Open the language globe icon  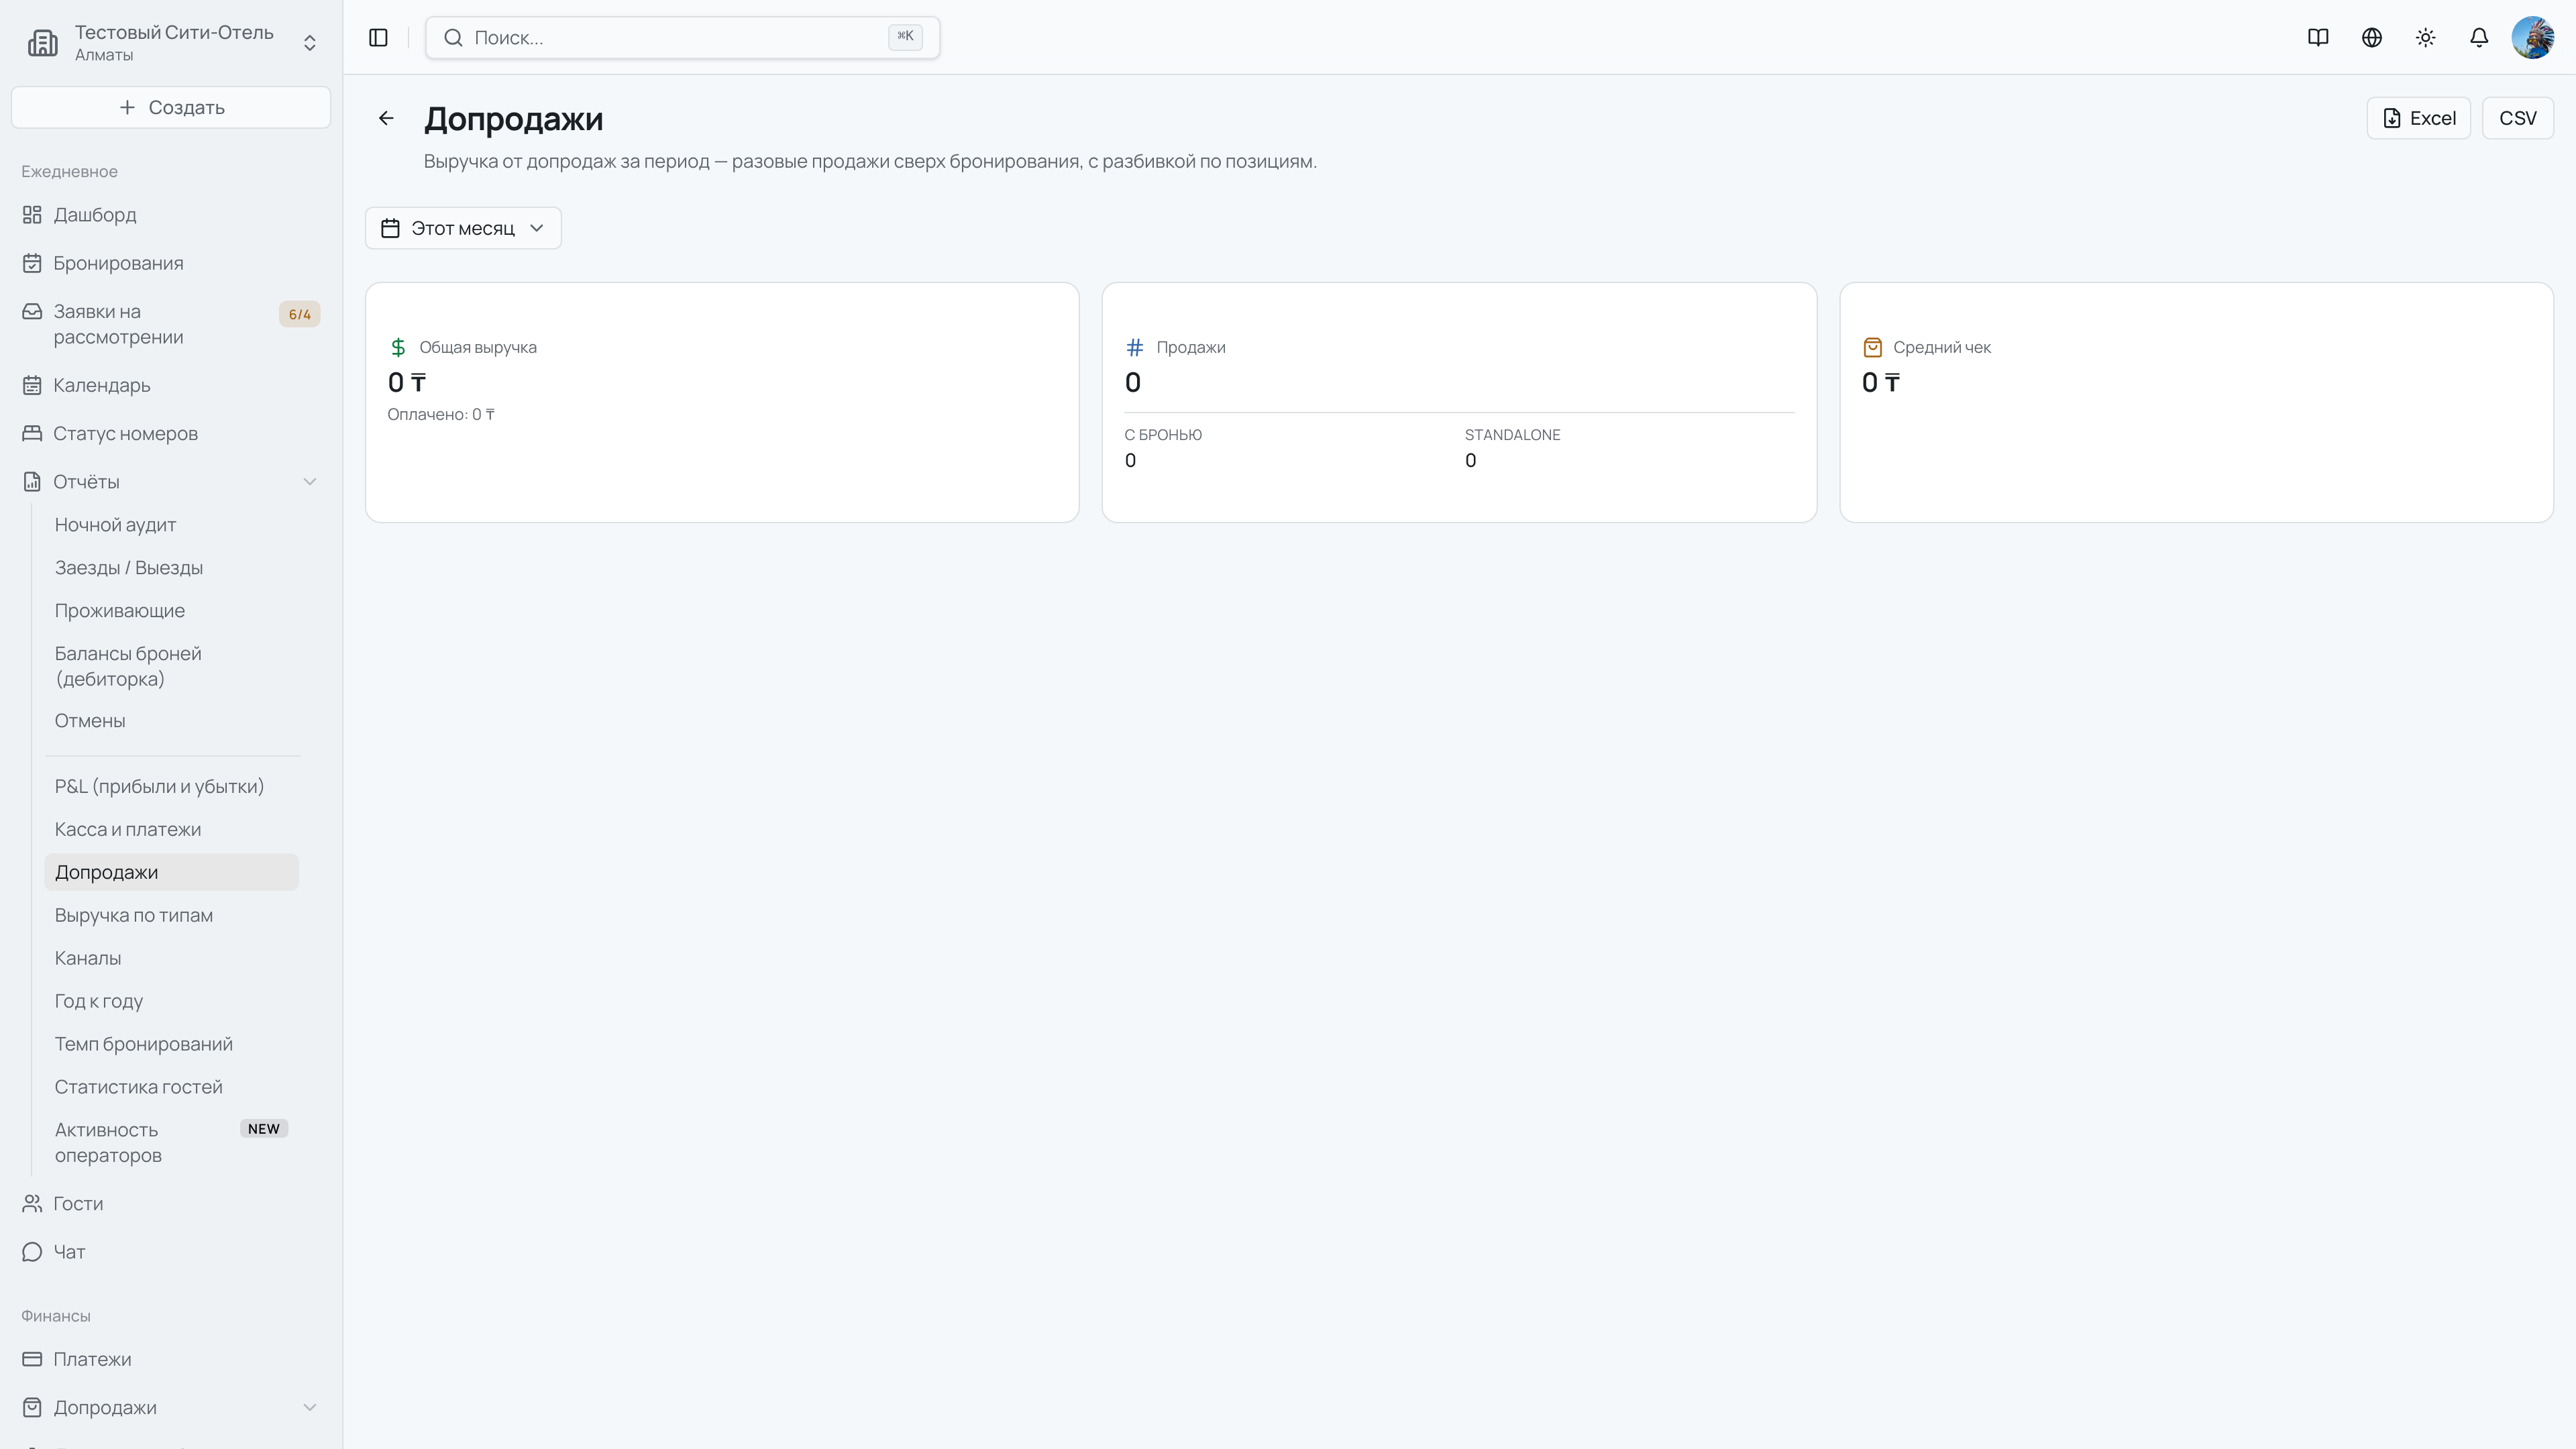coord(2372,38)
